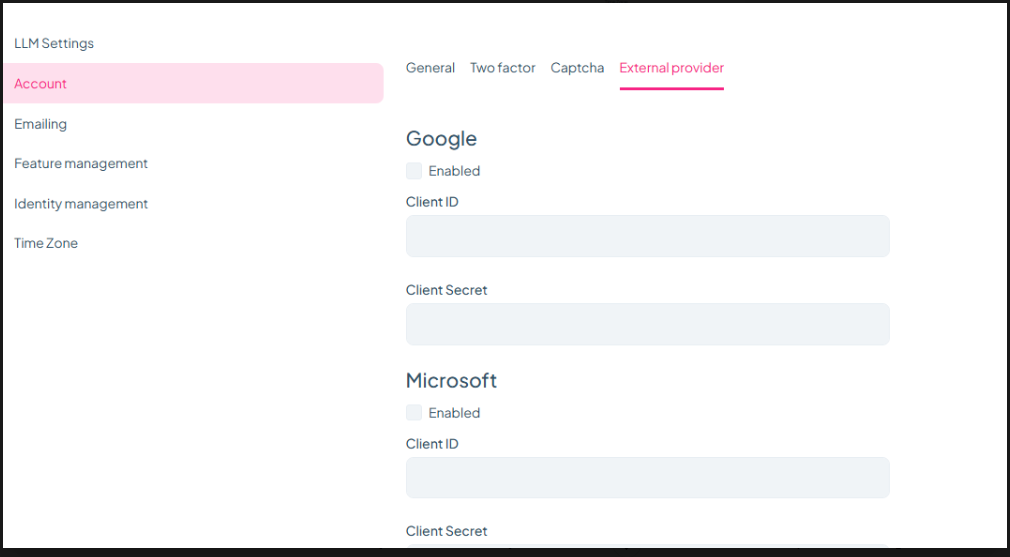Open LLM Settings in the sidebar
1010x557 pixels.
(54, 44)
